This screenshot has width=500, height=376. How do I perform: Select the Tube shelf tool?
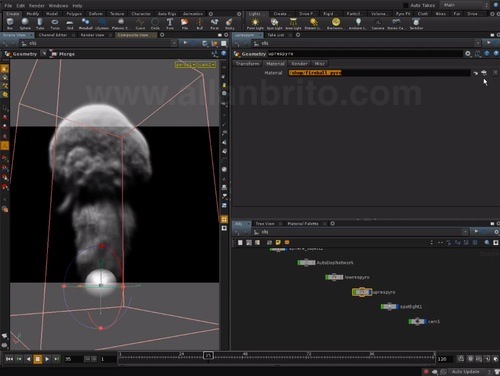tap(40, 23)
